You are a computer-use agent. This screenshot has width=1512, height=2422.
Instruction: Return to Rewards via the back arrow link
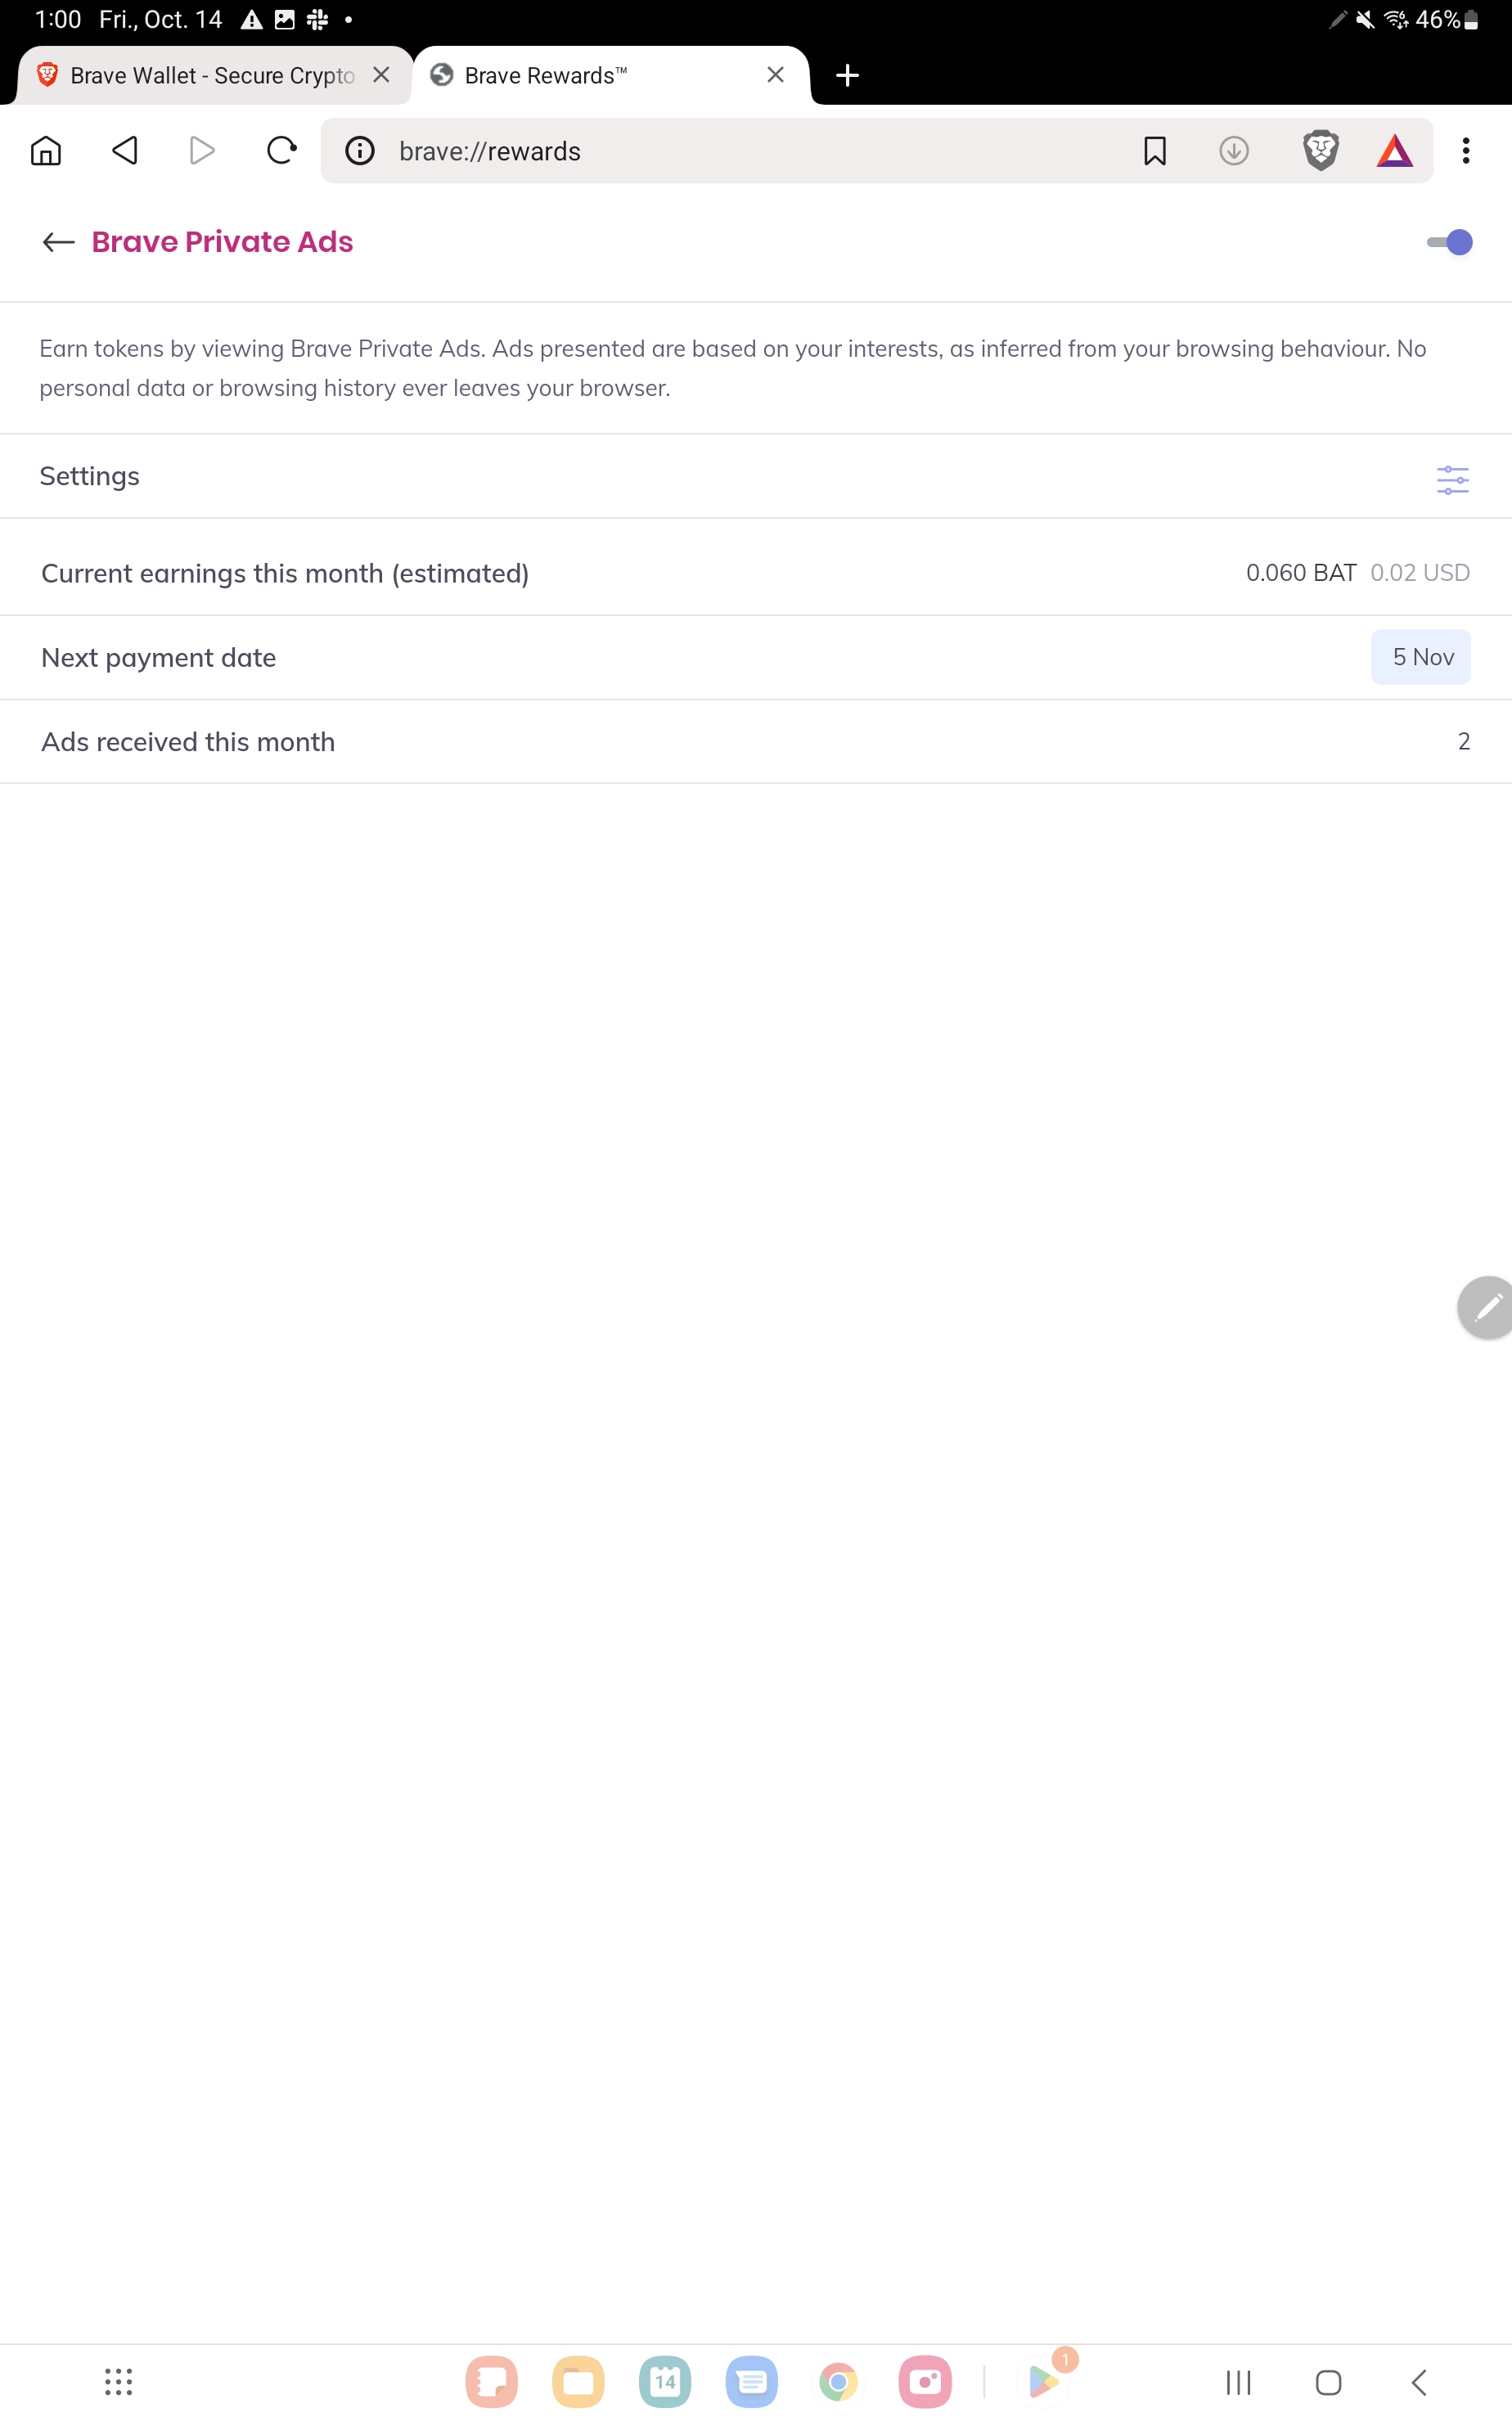(57, 242)
